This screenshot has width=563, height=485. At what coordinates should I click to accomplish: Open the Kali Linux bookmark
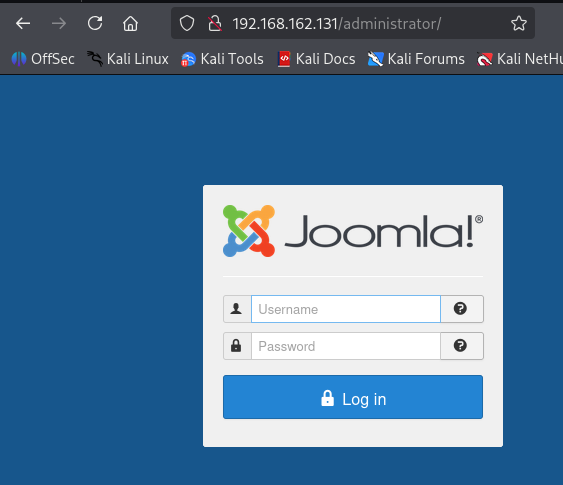128,59
